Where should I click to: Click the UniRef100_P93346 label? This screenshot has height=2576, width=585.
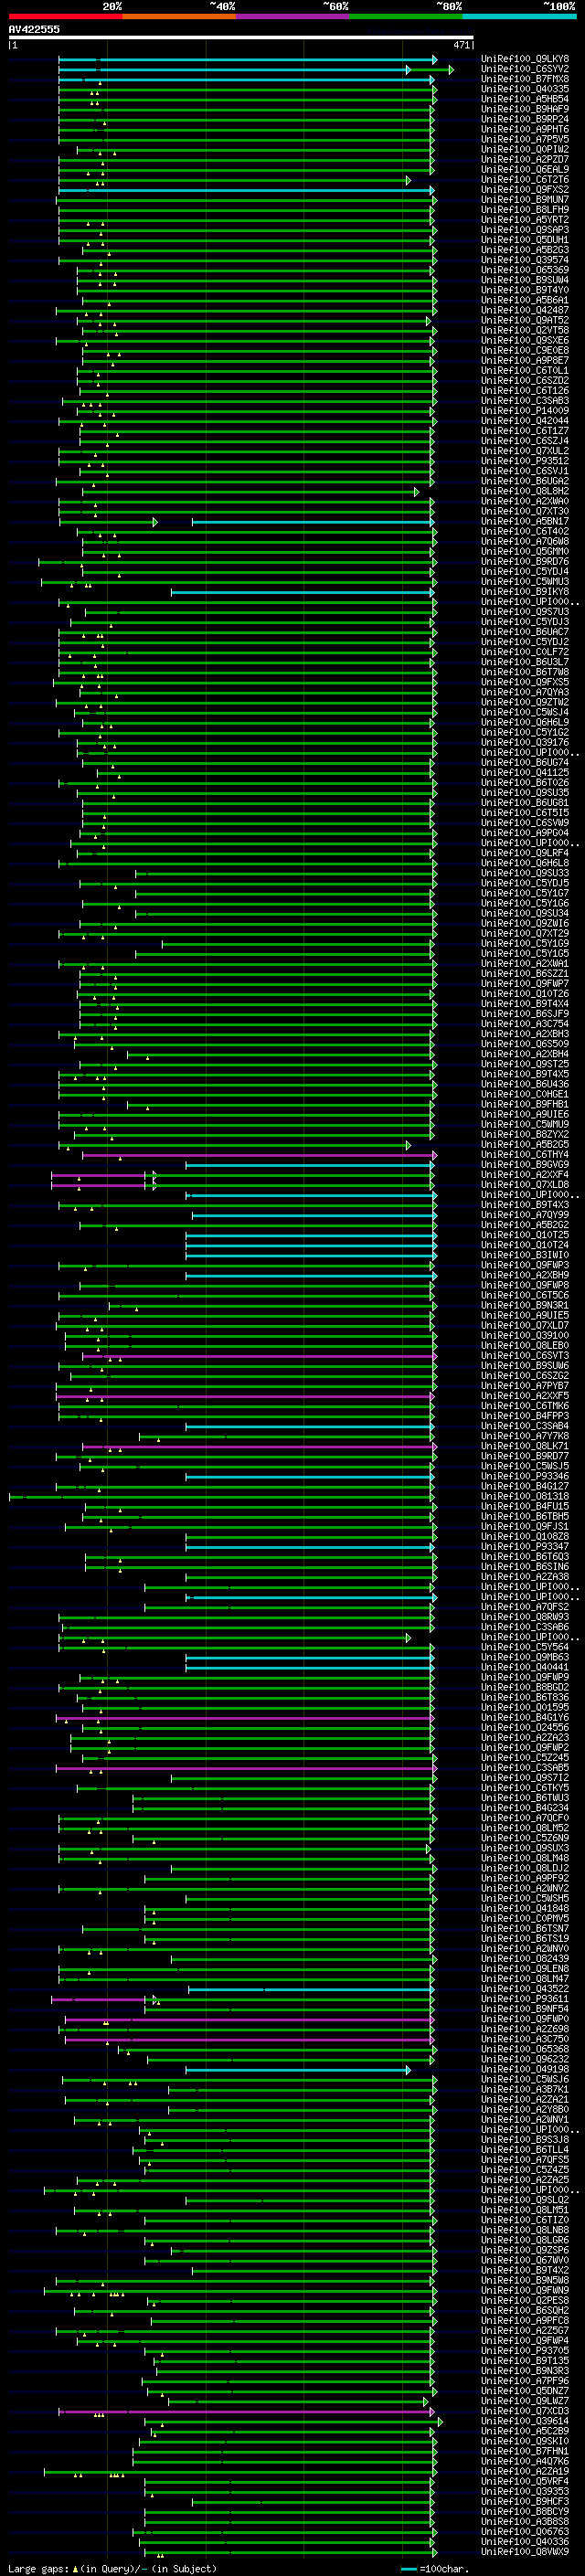tap(525, 1476)
